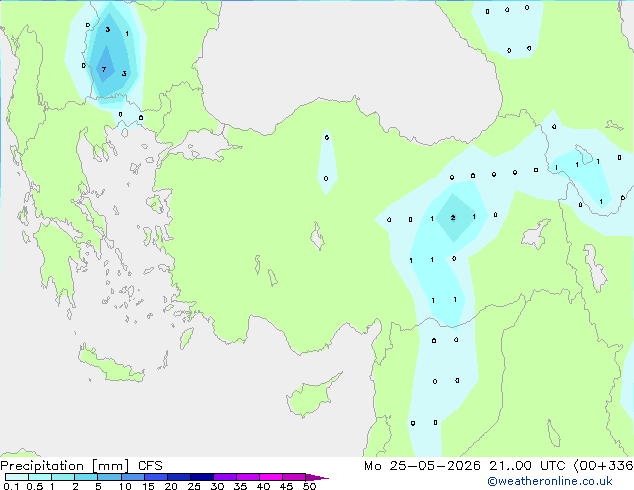634x490 pixels.
Task: Click the legend label '15'
Action: point(148,486)
